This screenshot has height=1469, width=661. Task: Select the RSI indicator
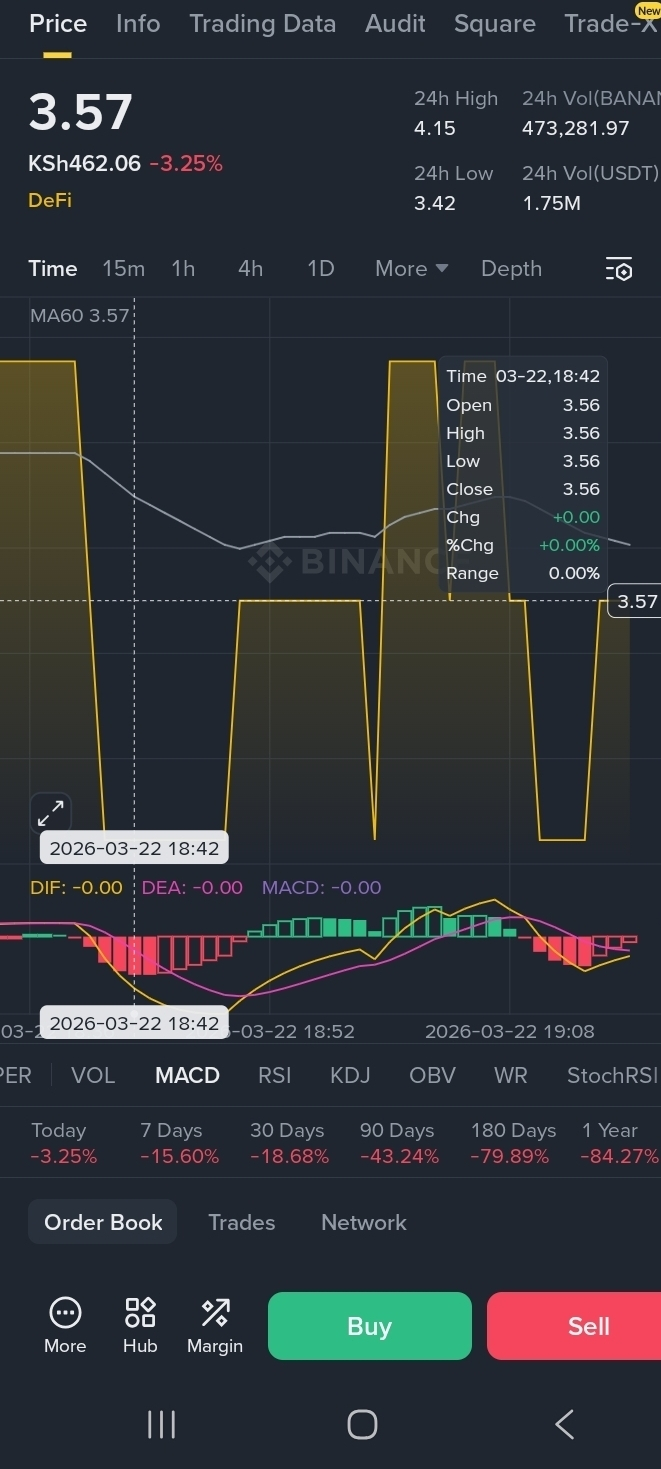275,1076
